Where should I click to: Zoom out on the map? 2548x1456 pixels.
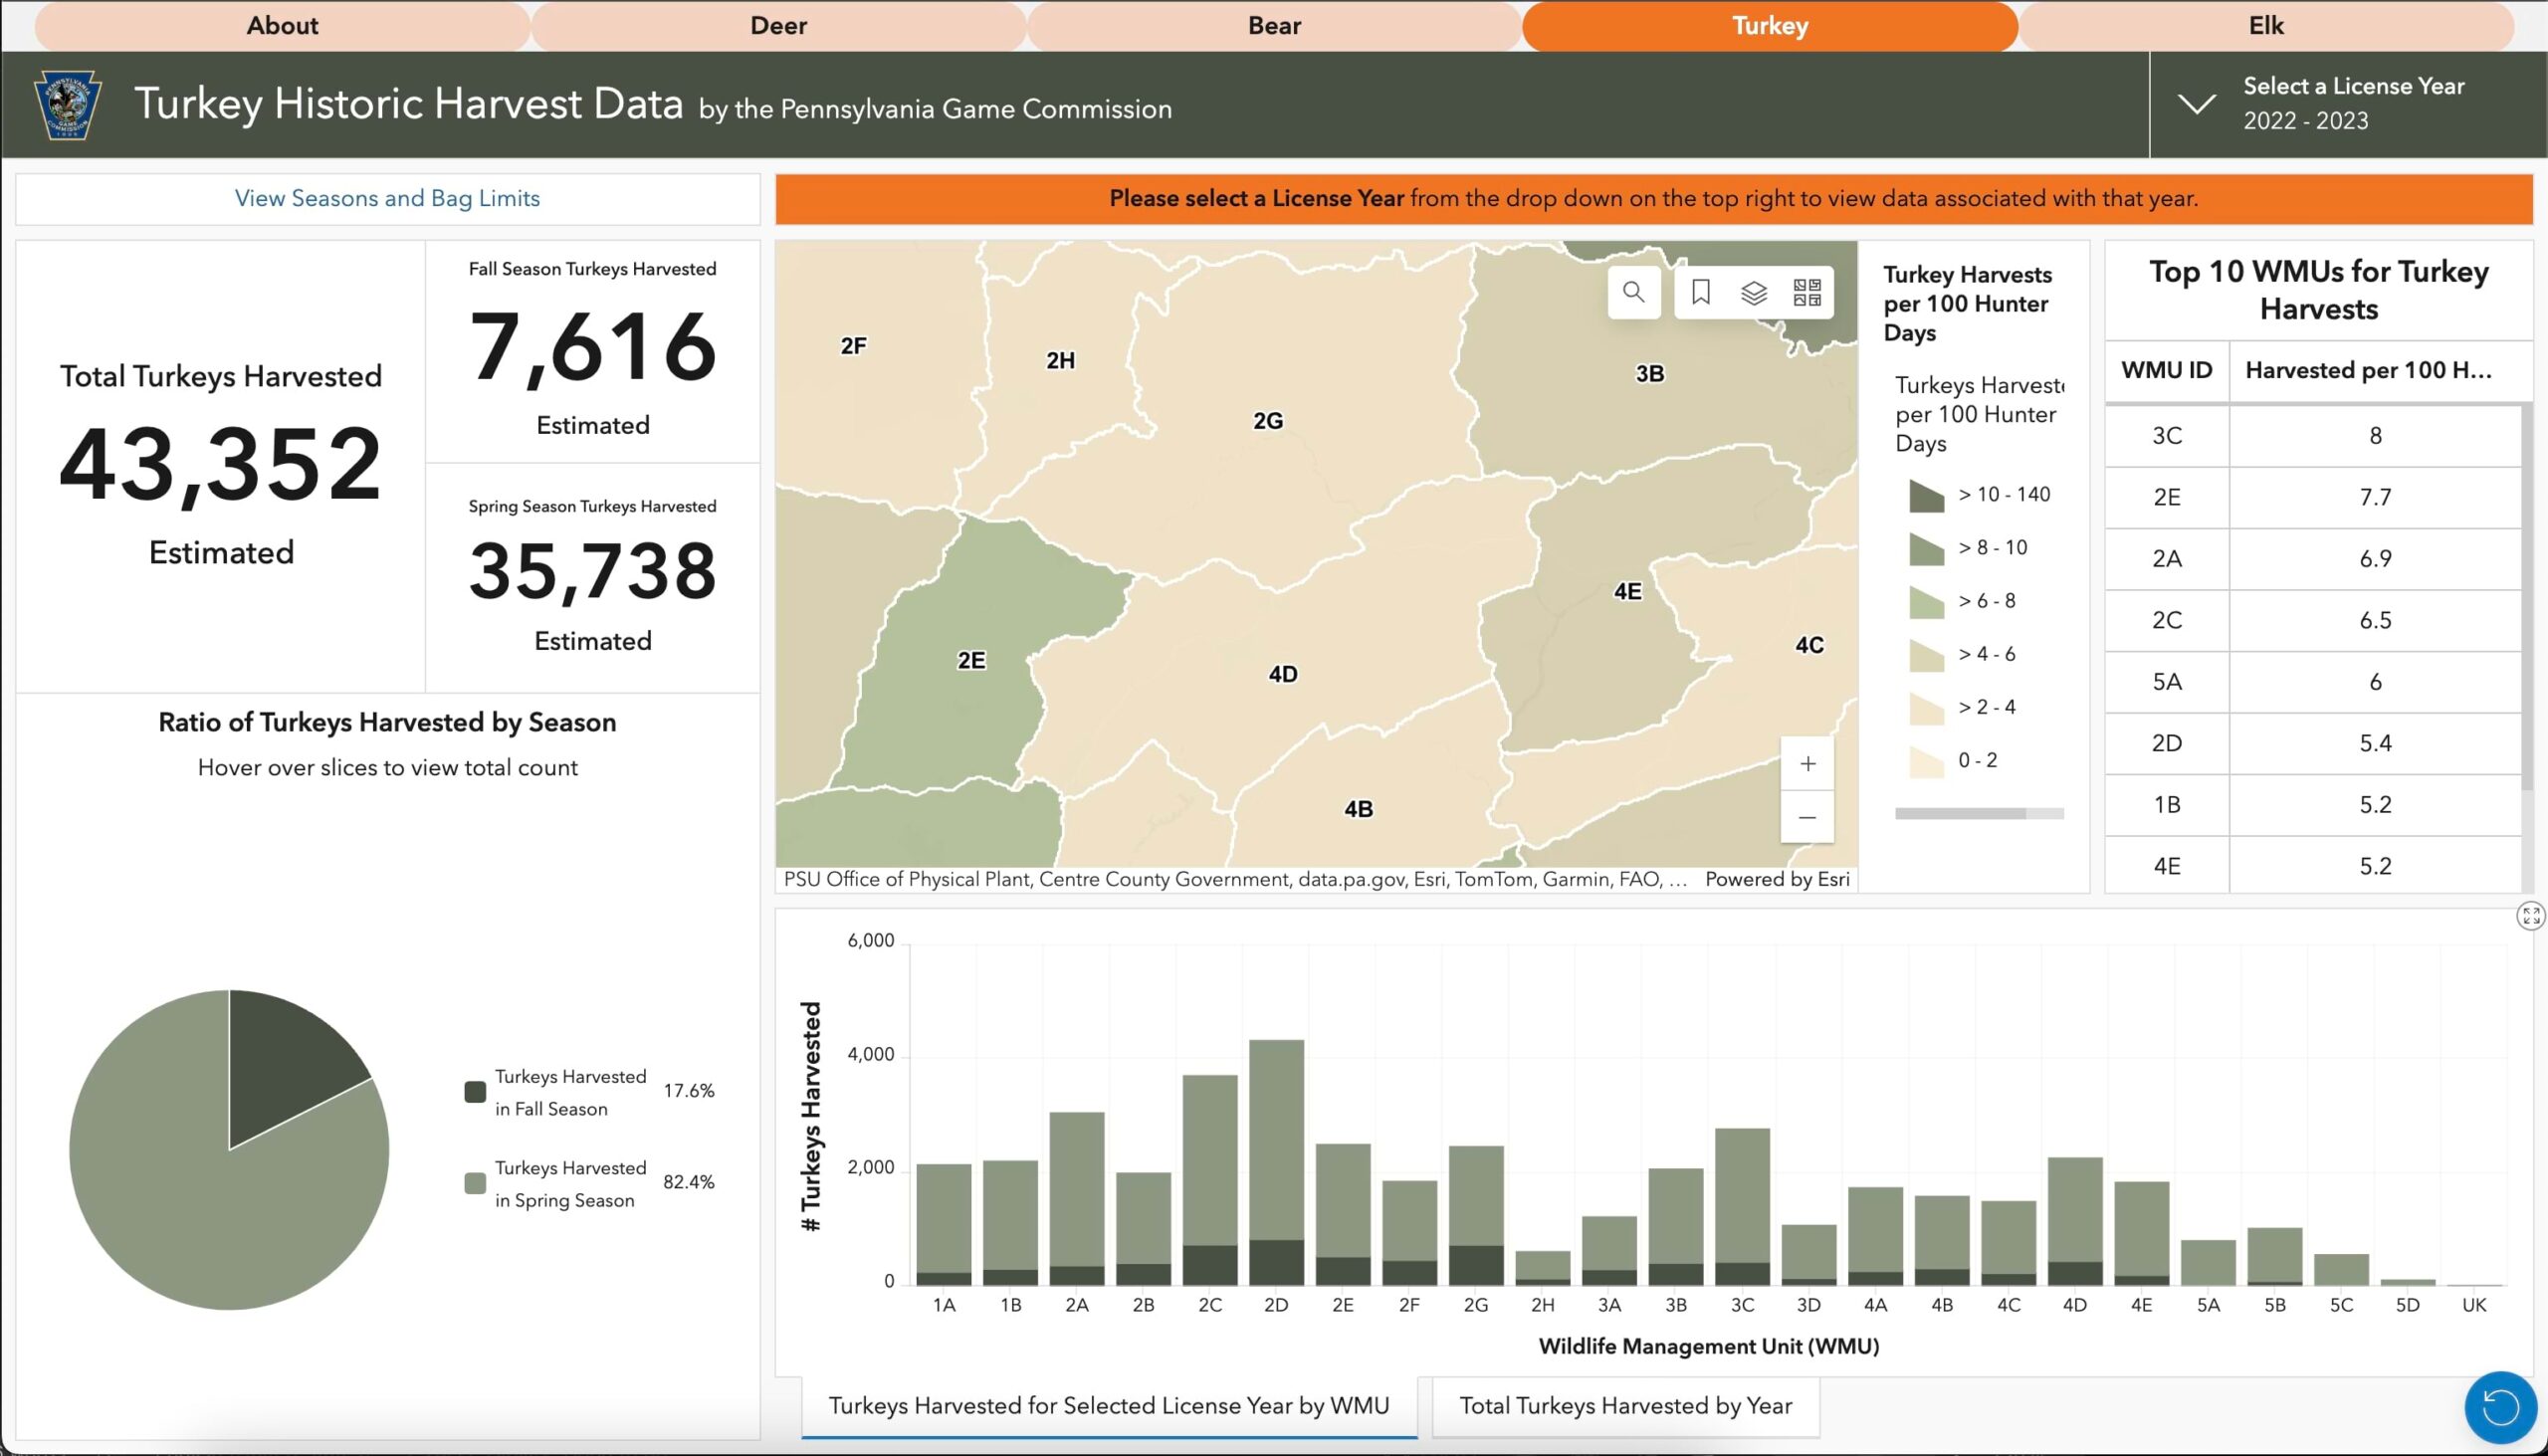coord(1807,817)
